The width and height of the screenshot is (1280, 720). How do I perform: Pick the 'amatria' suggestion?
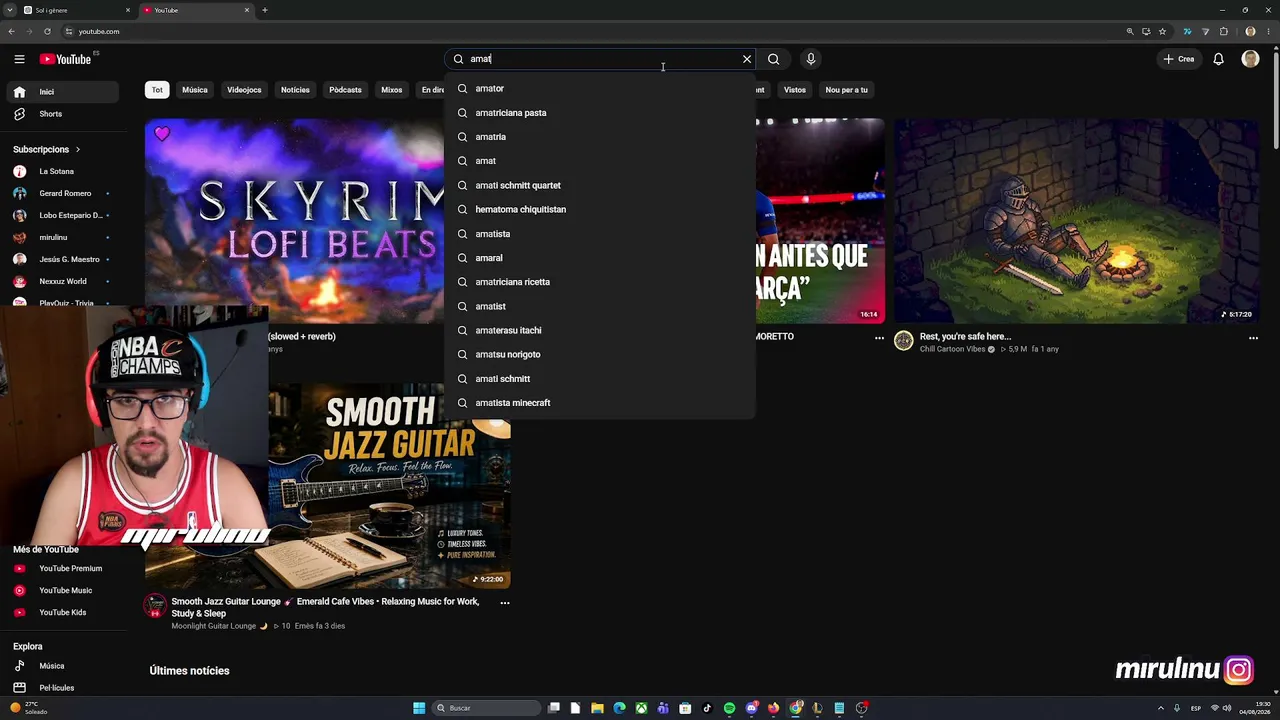pyautogui.click(x=600, y=137)
